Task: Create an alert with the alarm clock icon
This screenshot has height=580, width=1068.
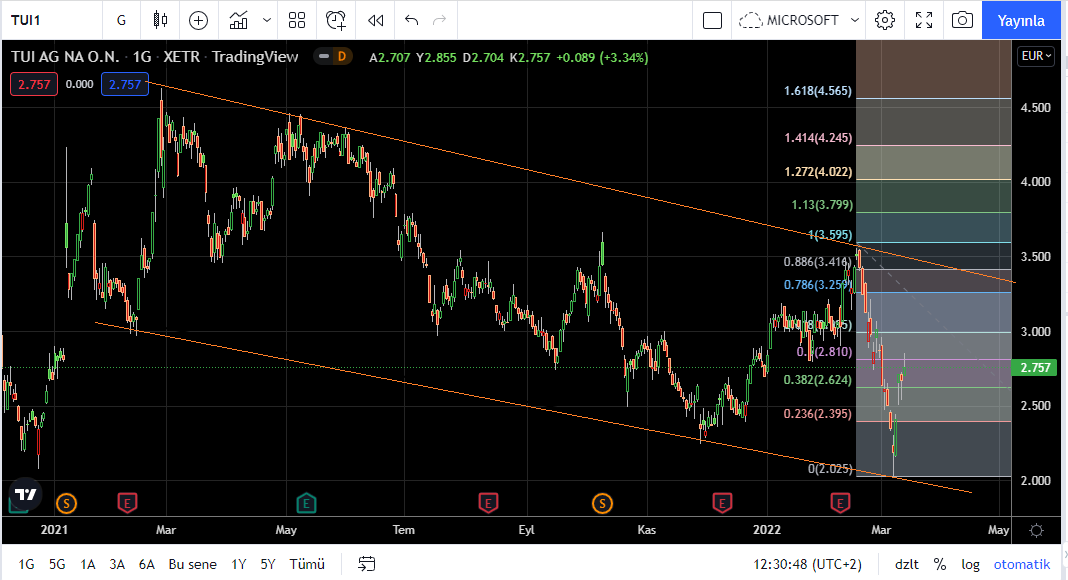Action: coord(336,20)
